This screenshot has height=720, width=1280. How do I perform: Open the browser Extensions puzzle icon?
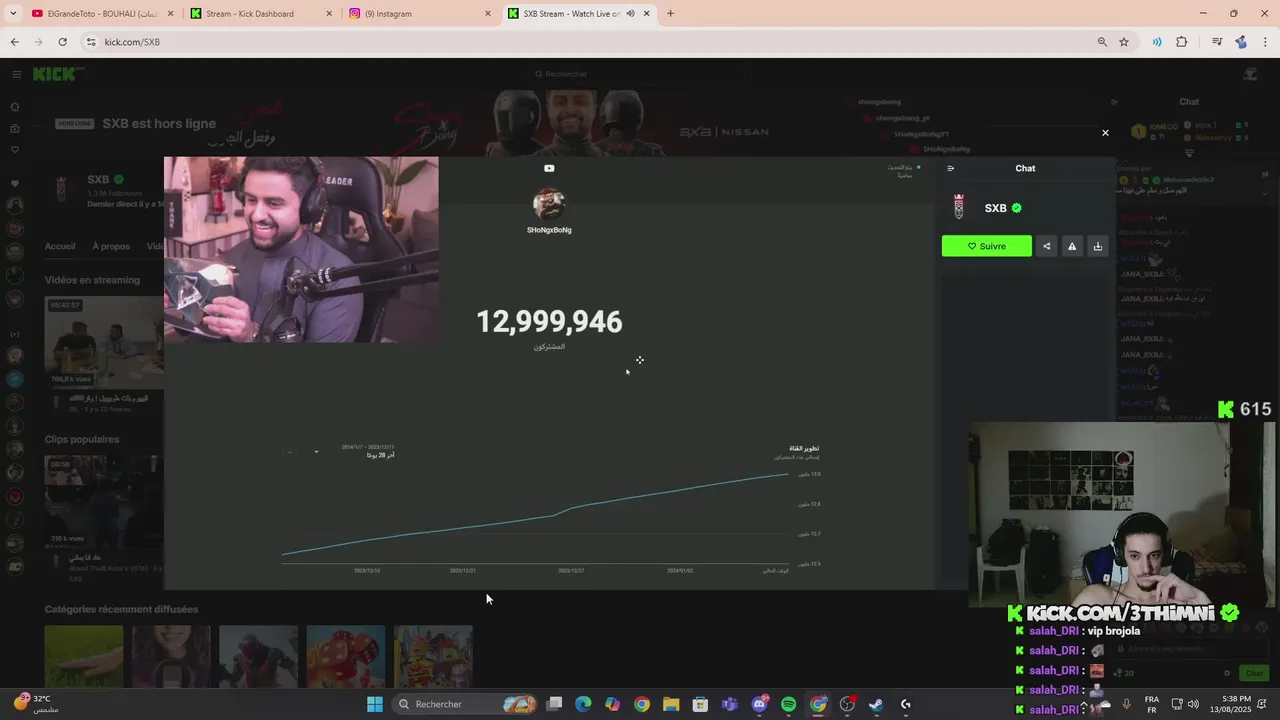coord(1182,42)
